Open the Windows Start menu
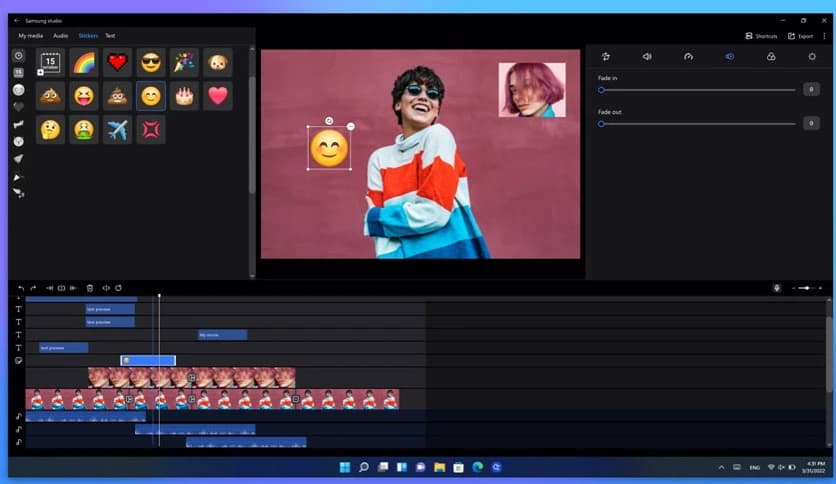The image size is (836, 484). [x=345, y=467]
